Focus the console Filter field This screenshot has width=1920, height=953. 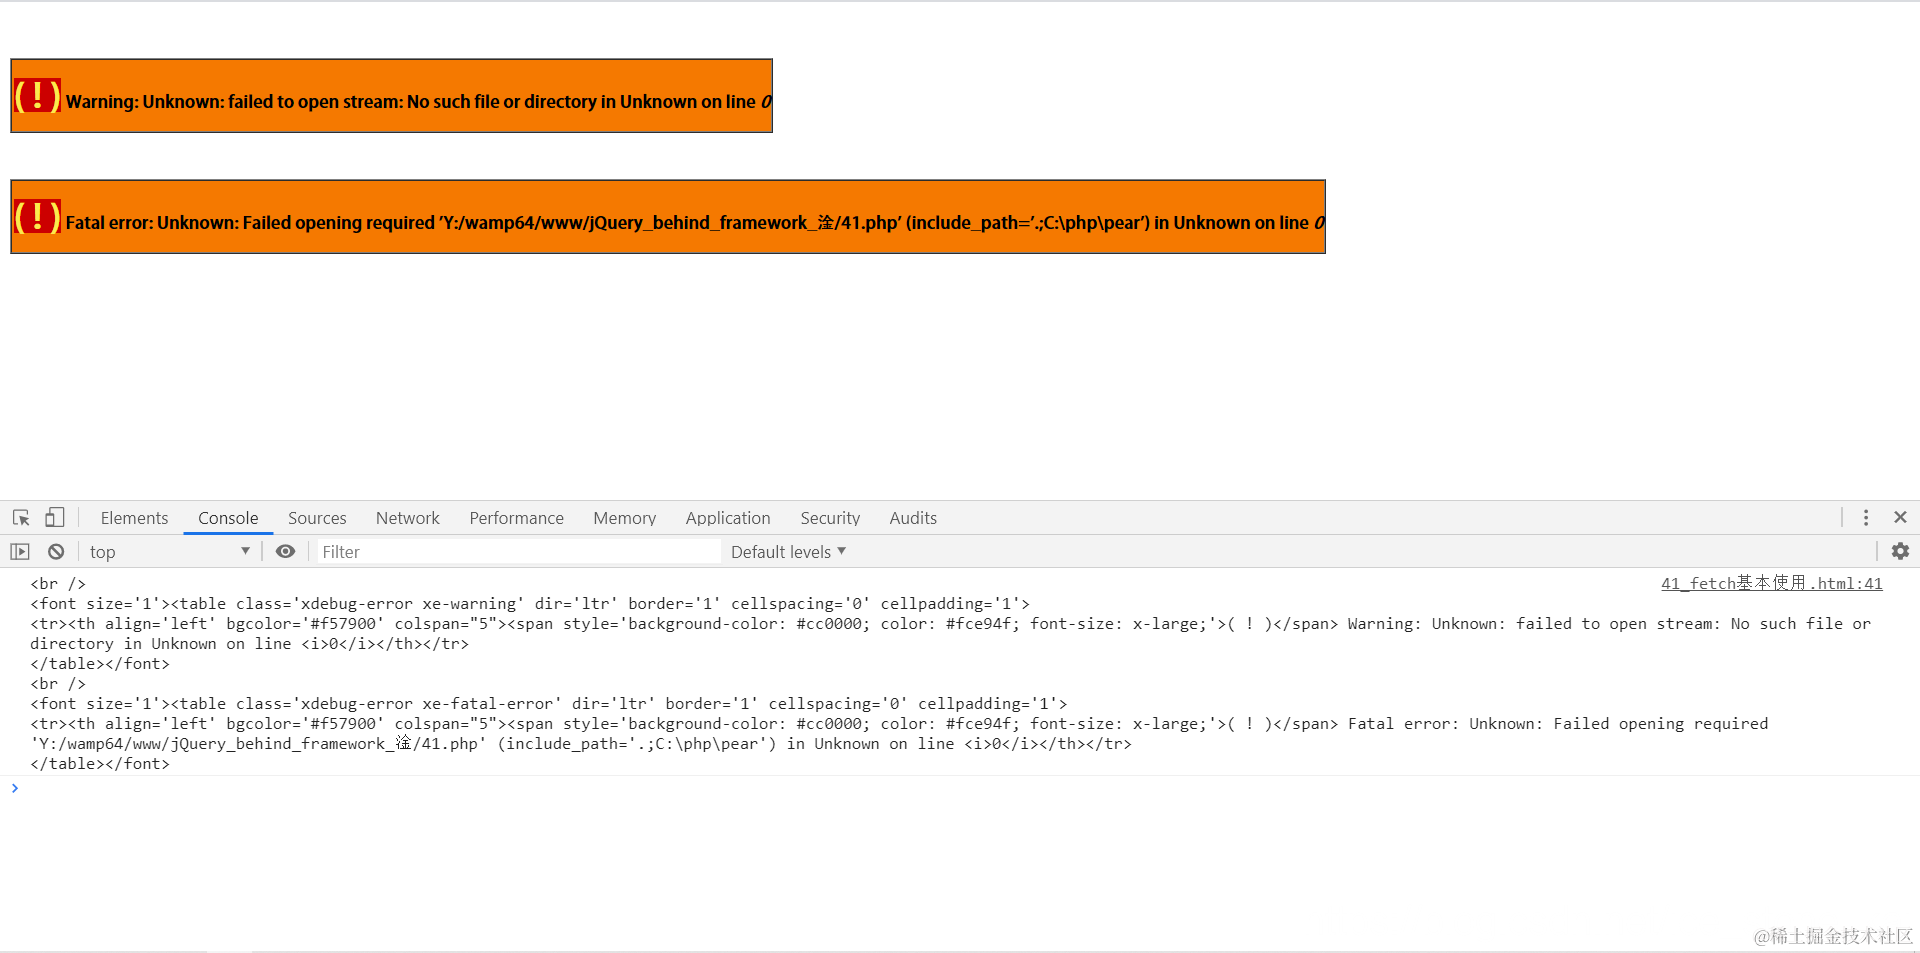519,552
